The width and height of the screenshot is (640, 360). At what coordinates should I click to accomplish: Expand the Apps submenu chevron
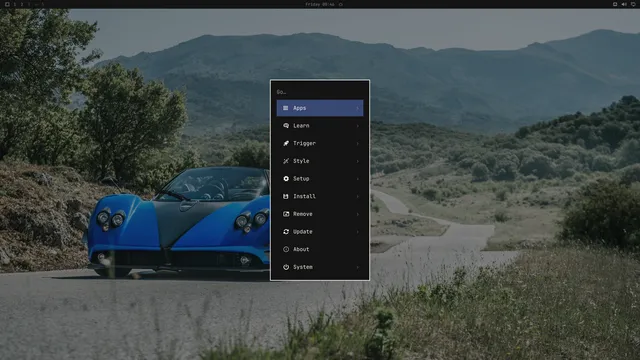pos(358,108)
